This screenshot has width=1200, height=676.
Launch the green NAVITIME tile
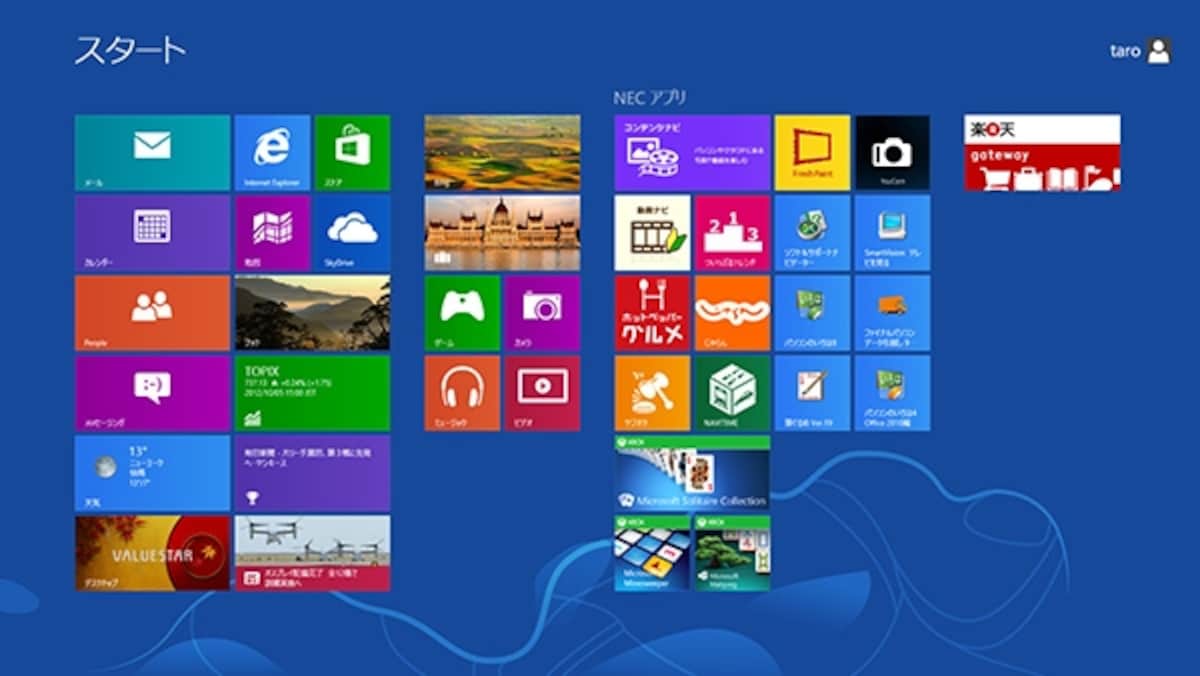[732, 392]
